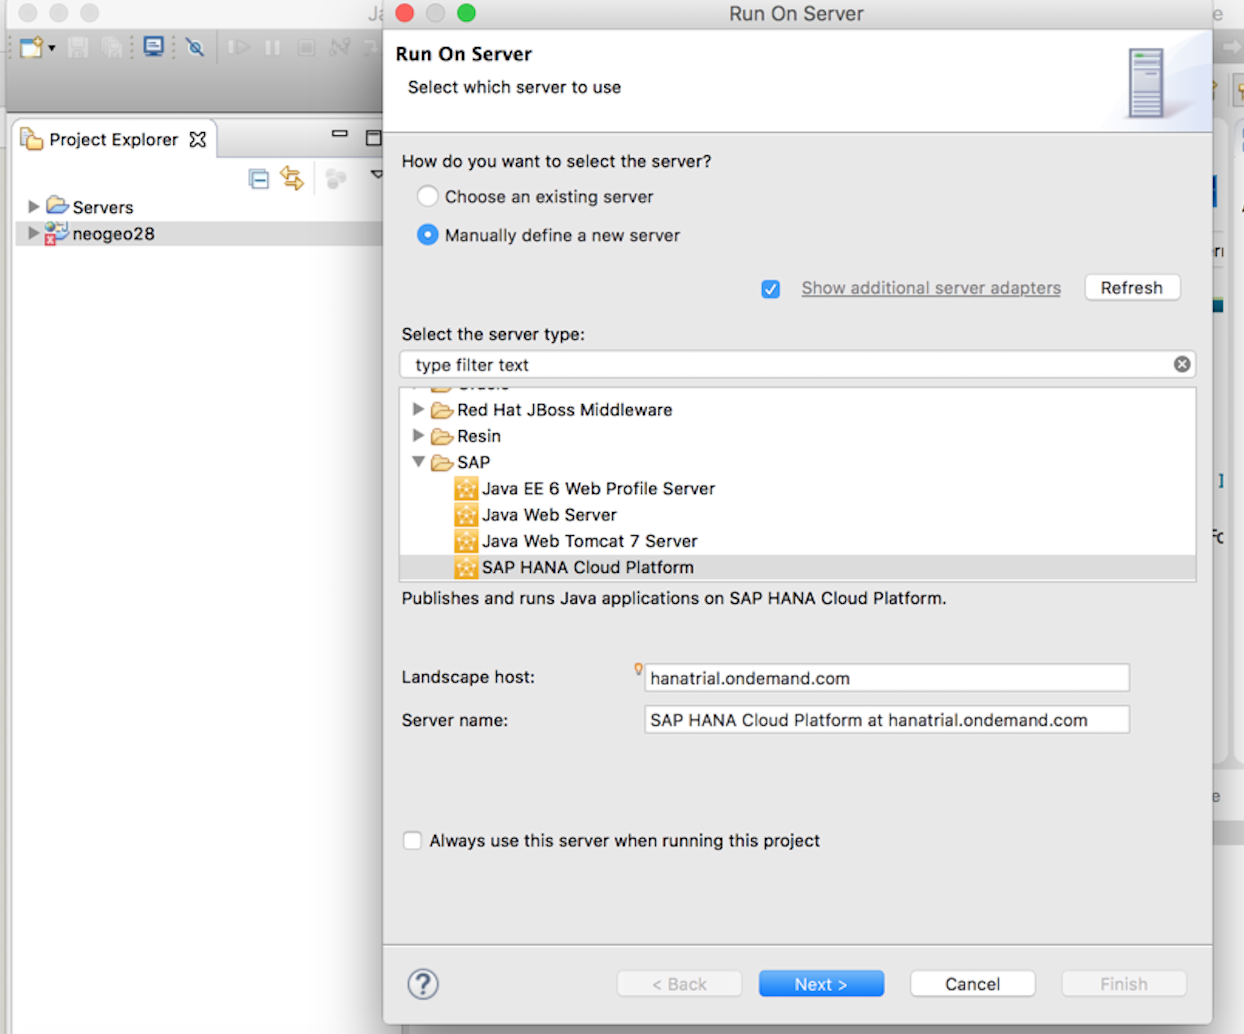Image resolution: width=1244 pixels, height=1034 pixels.
Task: Click the content-assist lightbulb near Landscape host
Action: (x=638, y=669)
